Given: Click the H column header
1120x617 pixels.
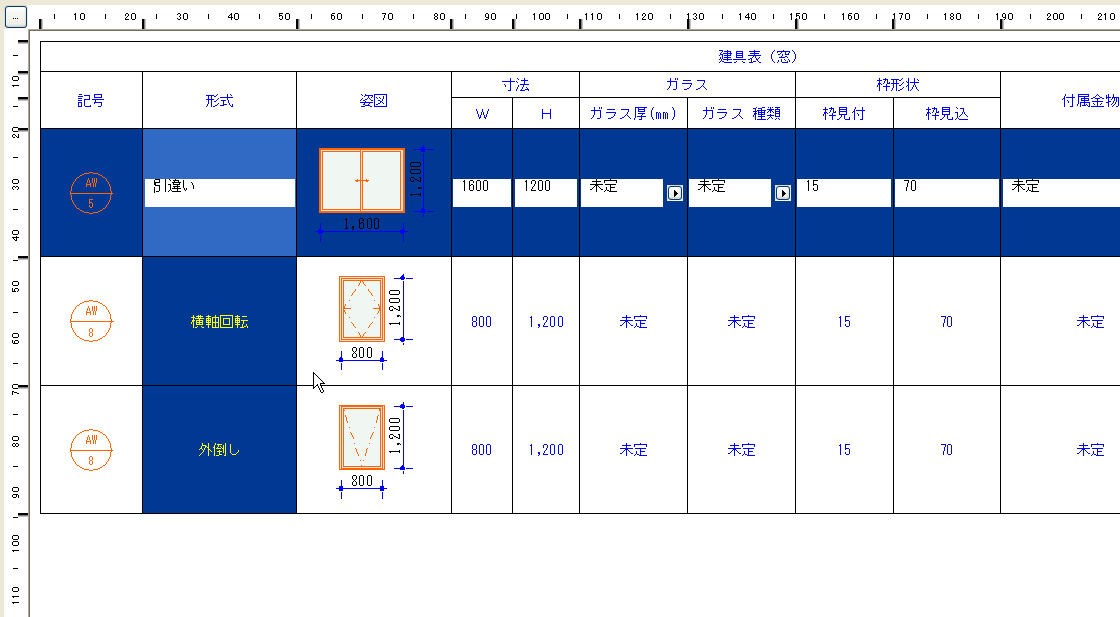Looking at the screenshot, I should point(546,114).
